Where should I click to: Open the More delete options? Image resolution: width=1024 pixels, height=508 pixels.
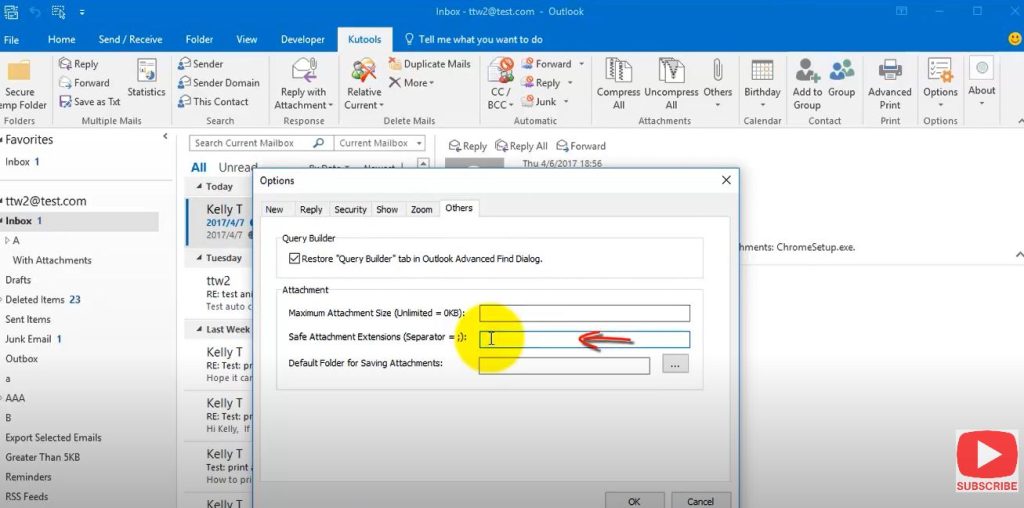point(411,83)
